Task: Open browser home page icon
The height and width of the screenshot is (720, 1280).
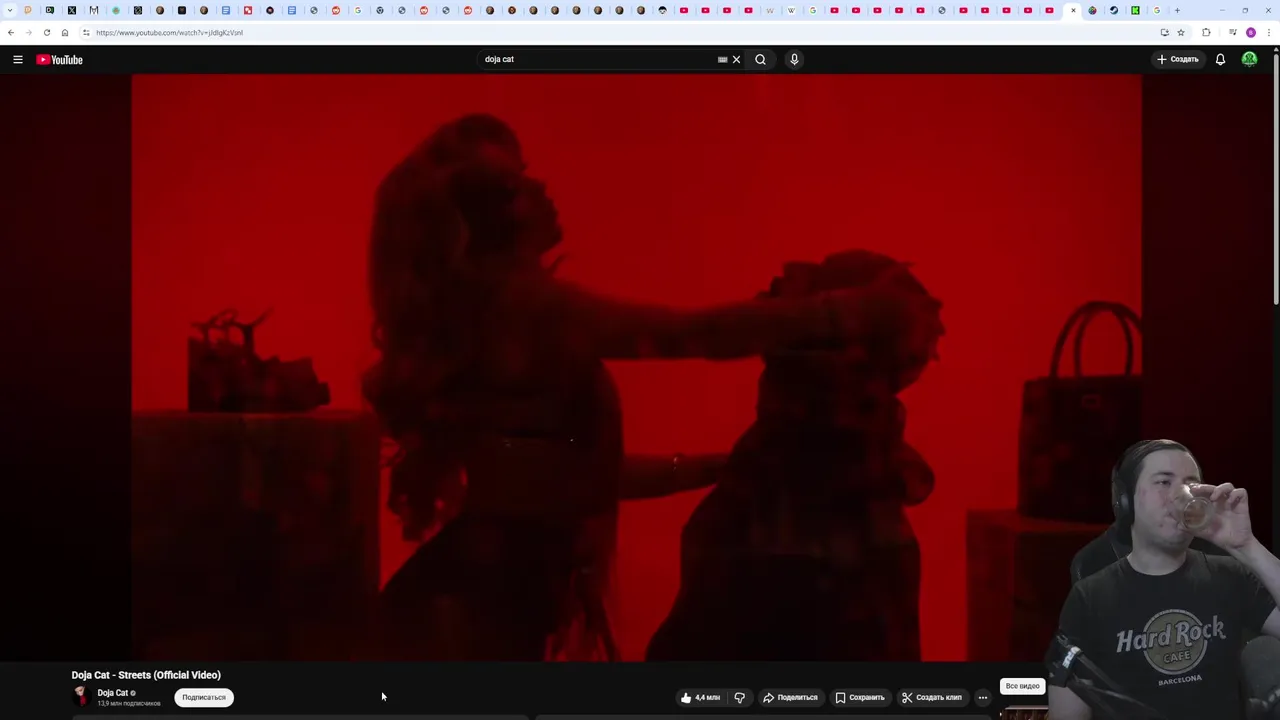Action: pos(65,33)
